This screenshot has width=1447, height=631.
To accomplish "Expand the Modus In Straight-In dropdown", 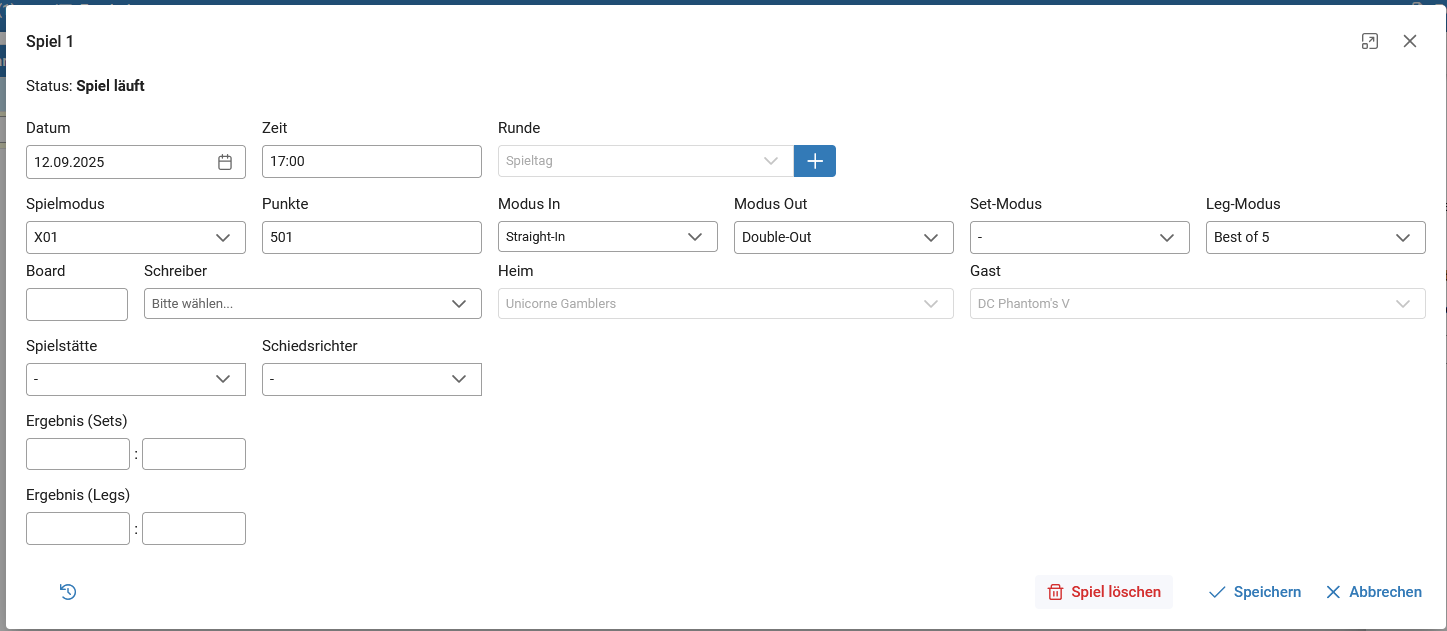I will 608,237.
